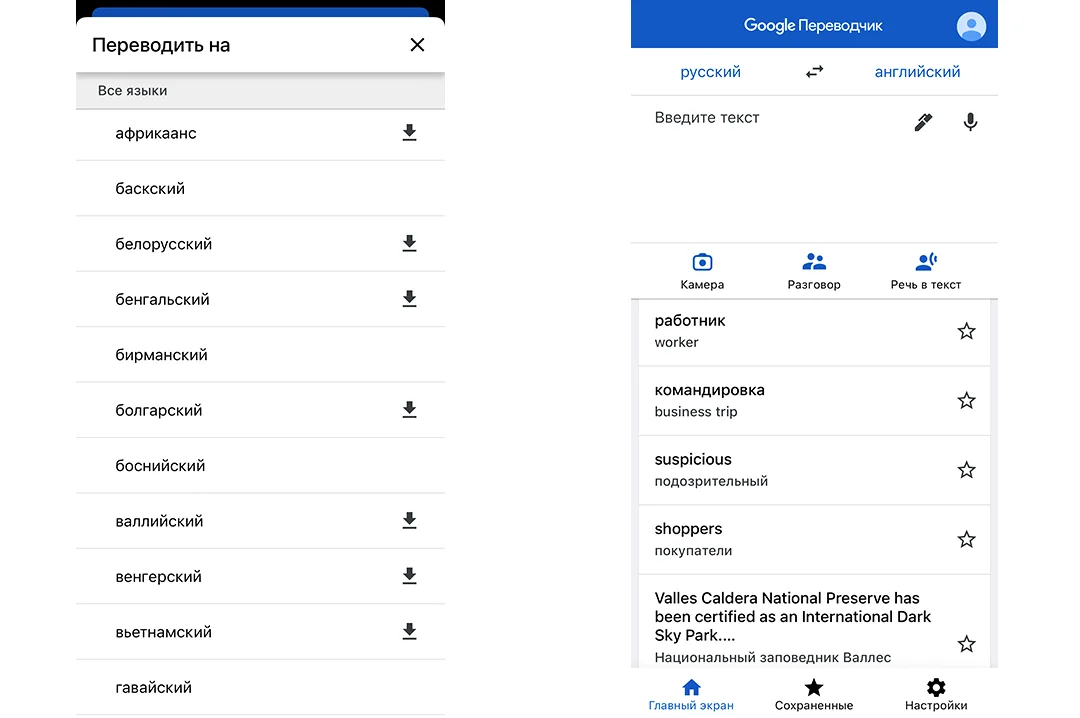Open the Камера translation mode
Screen dimensions: 1080x718
pyautogui.click(x=702, y=271)
